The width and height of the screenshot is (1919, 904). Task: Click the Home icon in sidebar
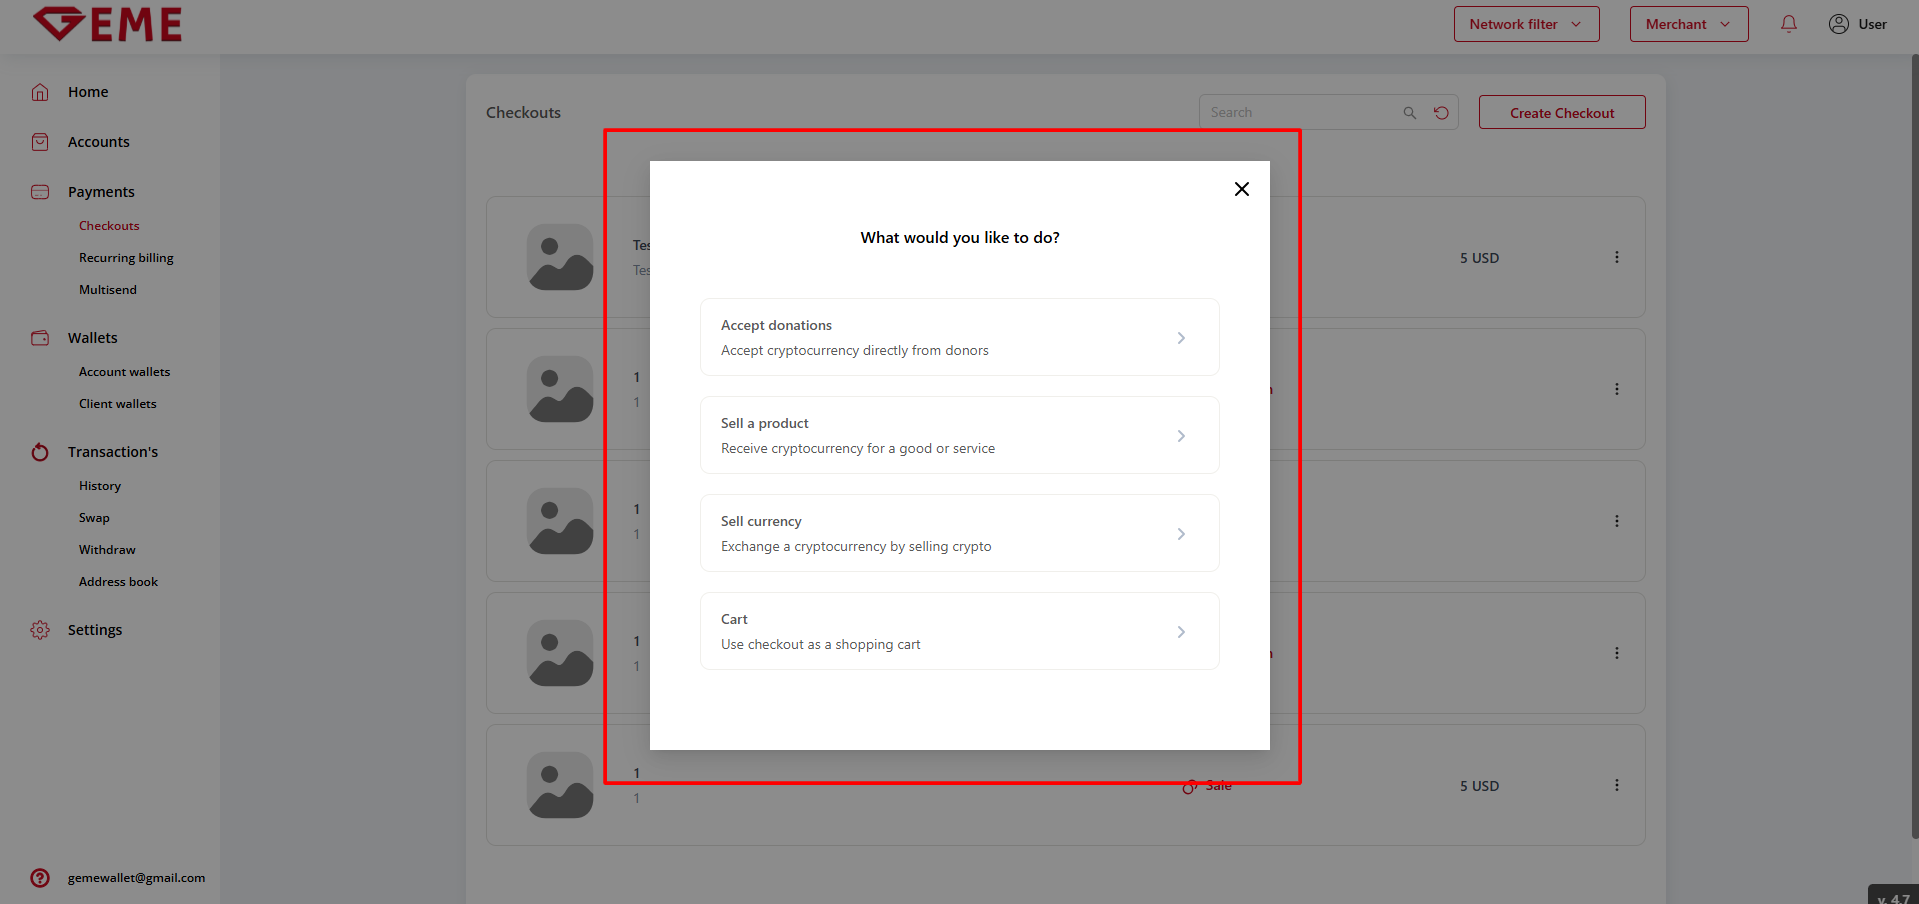click(x=40, y=92)
